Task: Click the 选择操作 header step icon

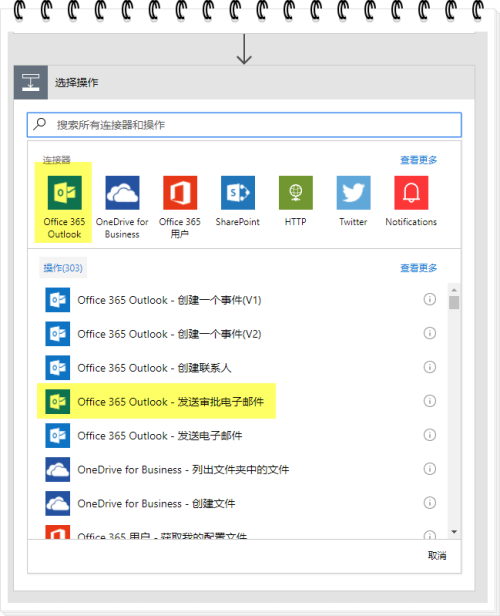Action: tap(31, 82)
